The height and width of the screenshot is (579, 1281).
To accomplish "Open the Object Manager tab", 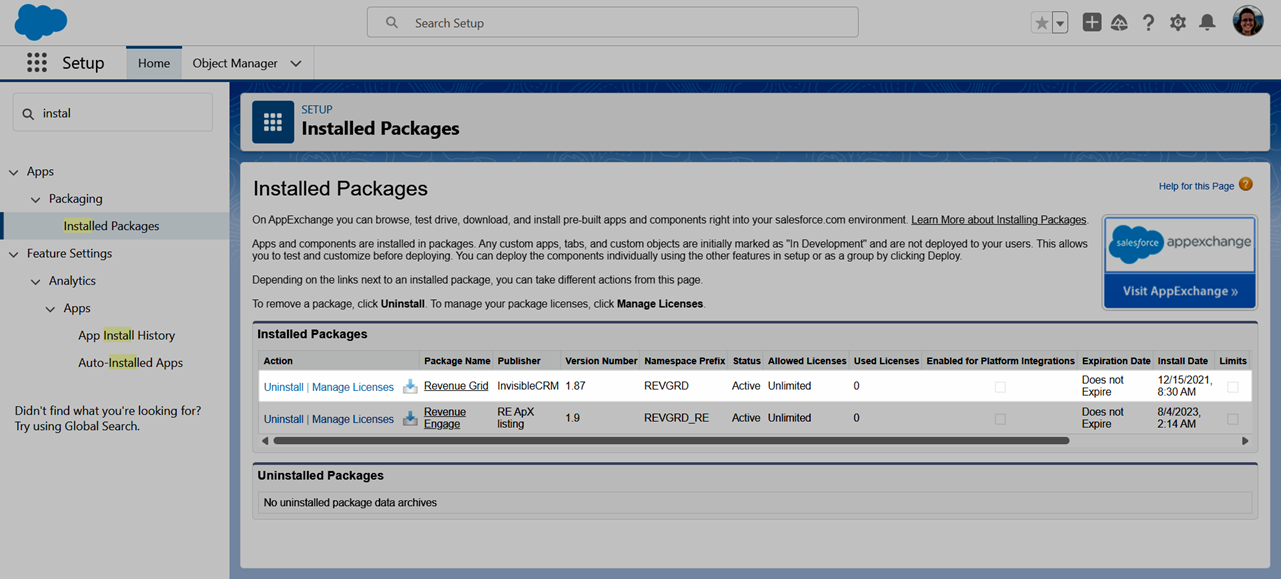I will click(x=235, y=63).
